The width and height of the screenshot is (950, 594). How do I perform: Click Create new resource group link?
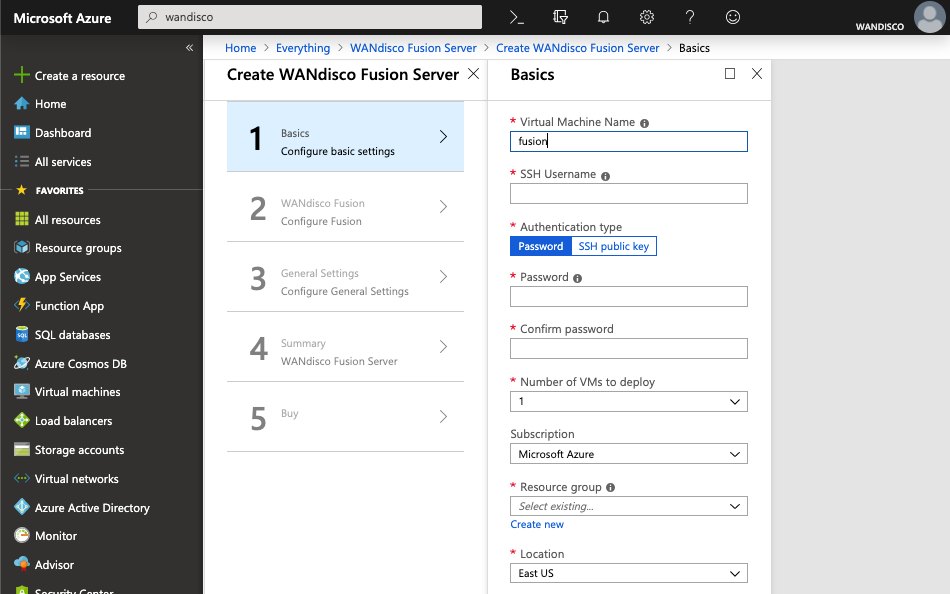537,524
